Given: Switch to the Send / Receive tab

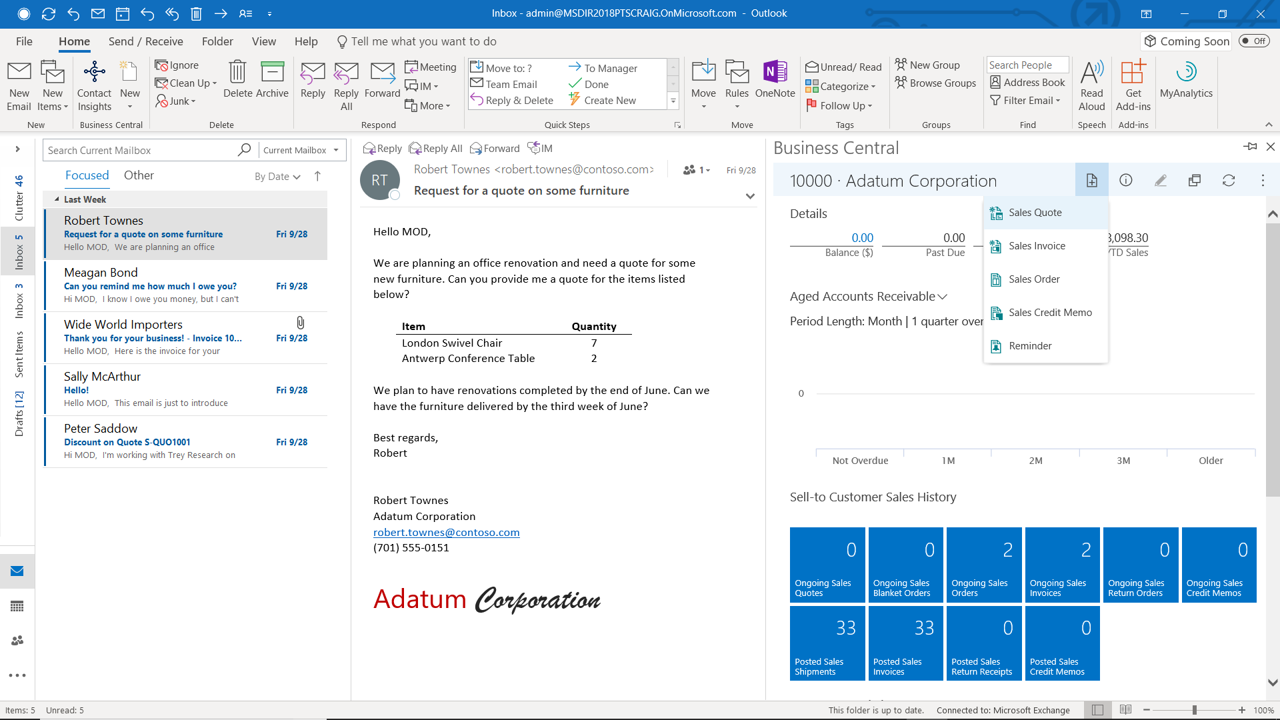Looking at the screenshot, I should point(146,42).
